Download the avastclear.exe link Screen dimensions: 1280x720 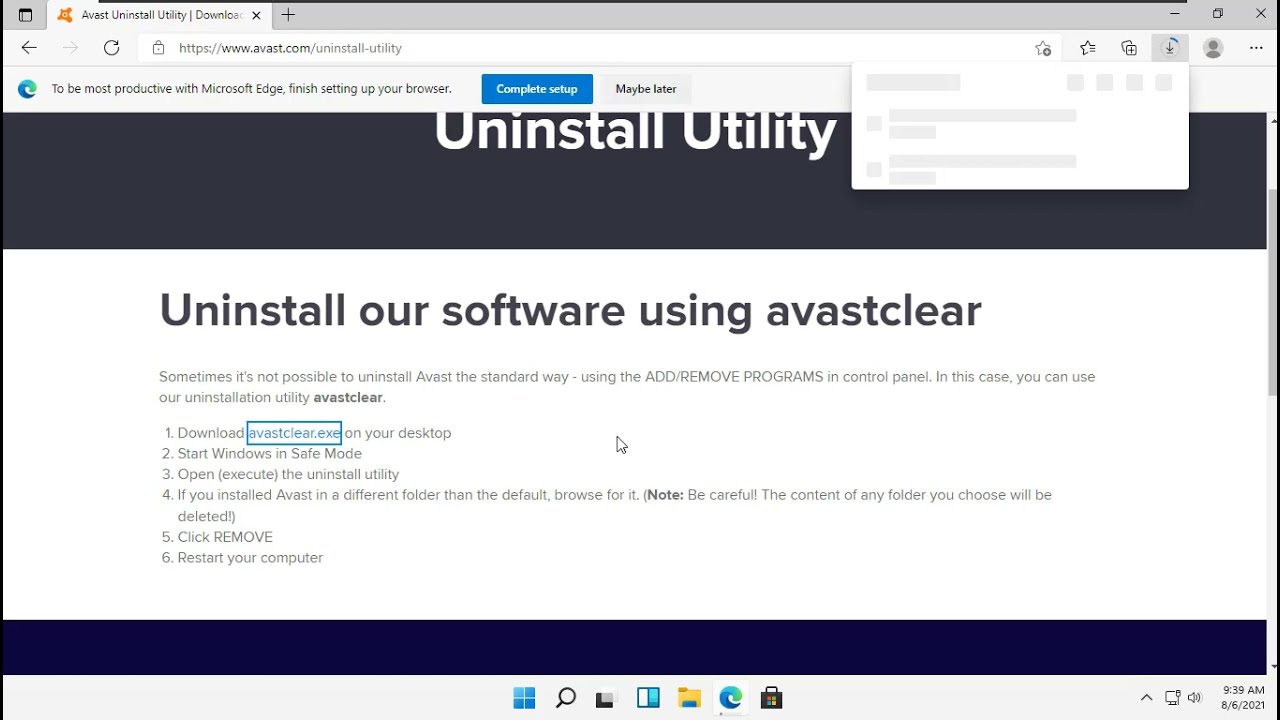click(294, 433)
